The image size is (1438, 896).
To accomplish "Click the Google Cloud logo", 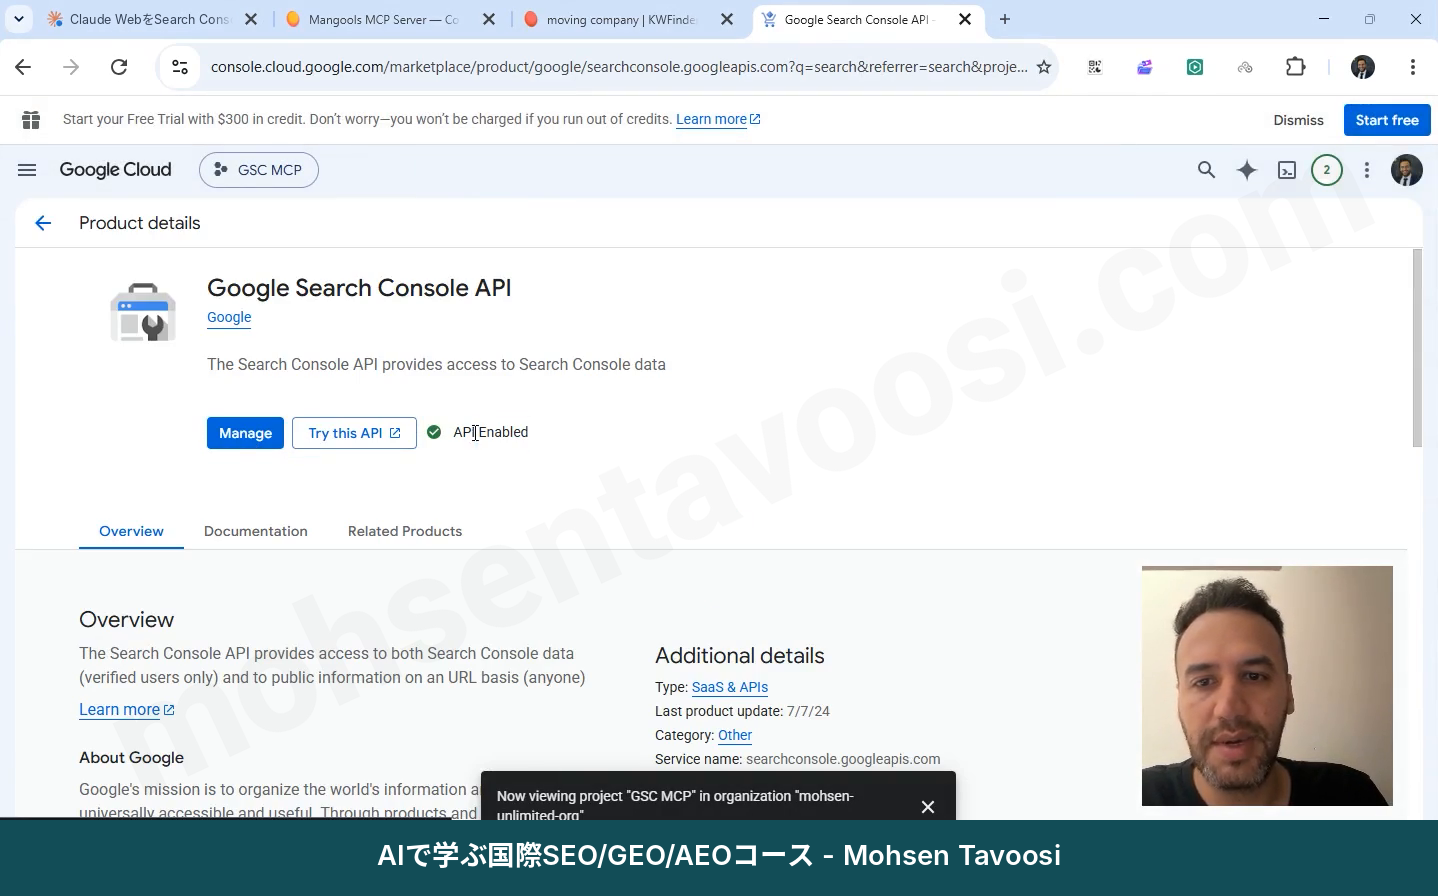I will (x=115, y=170).
